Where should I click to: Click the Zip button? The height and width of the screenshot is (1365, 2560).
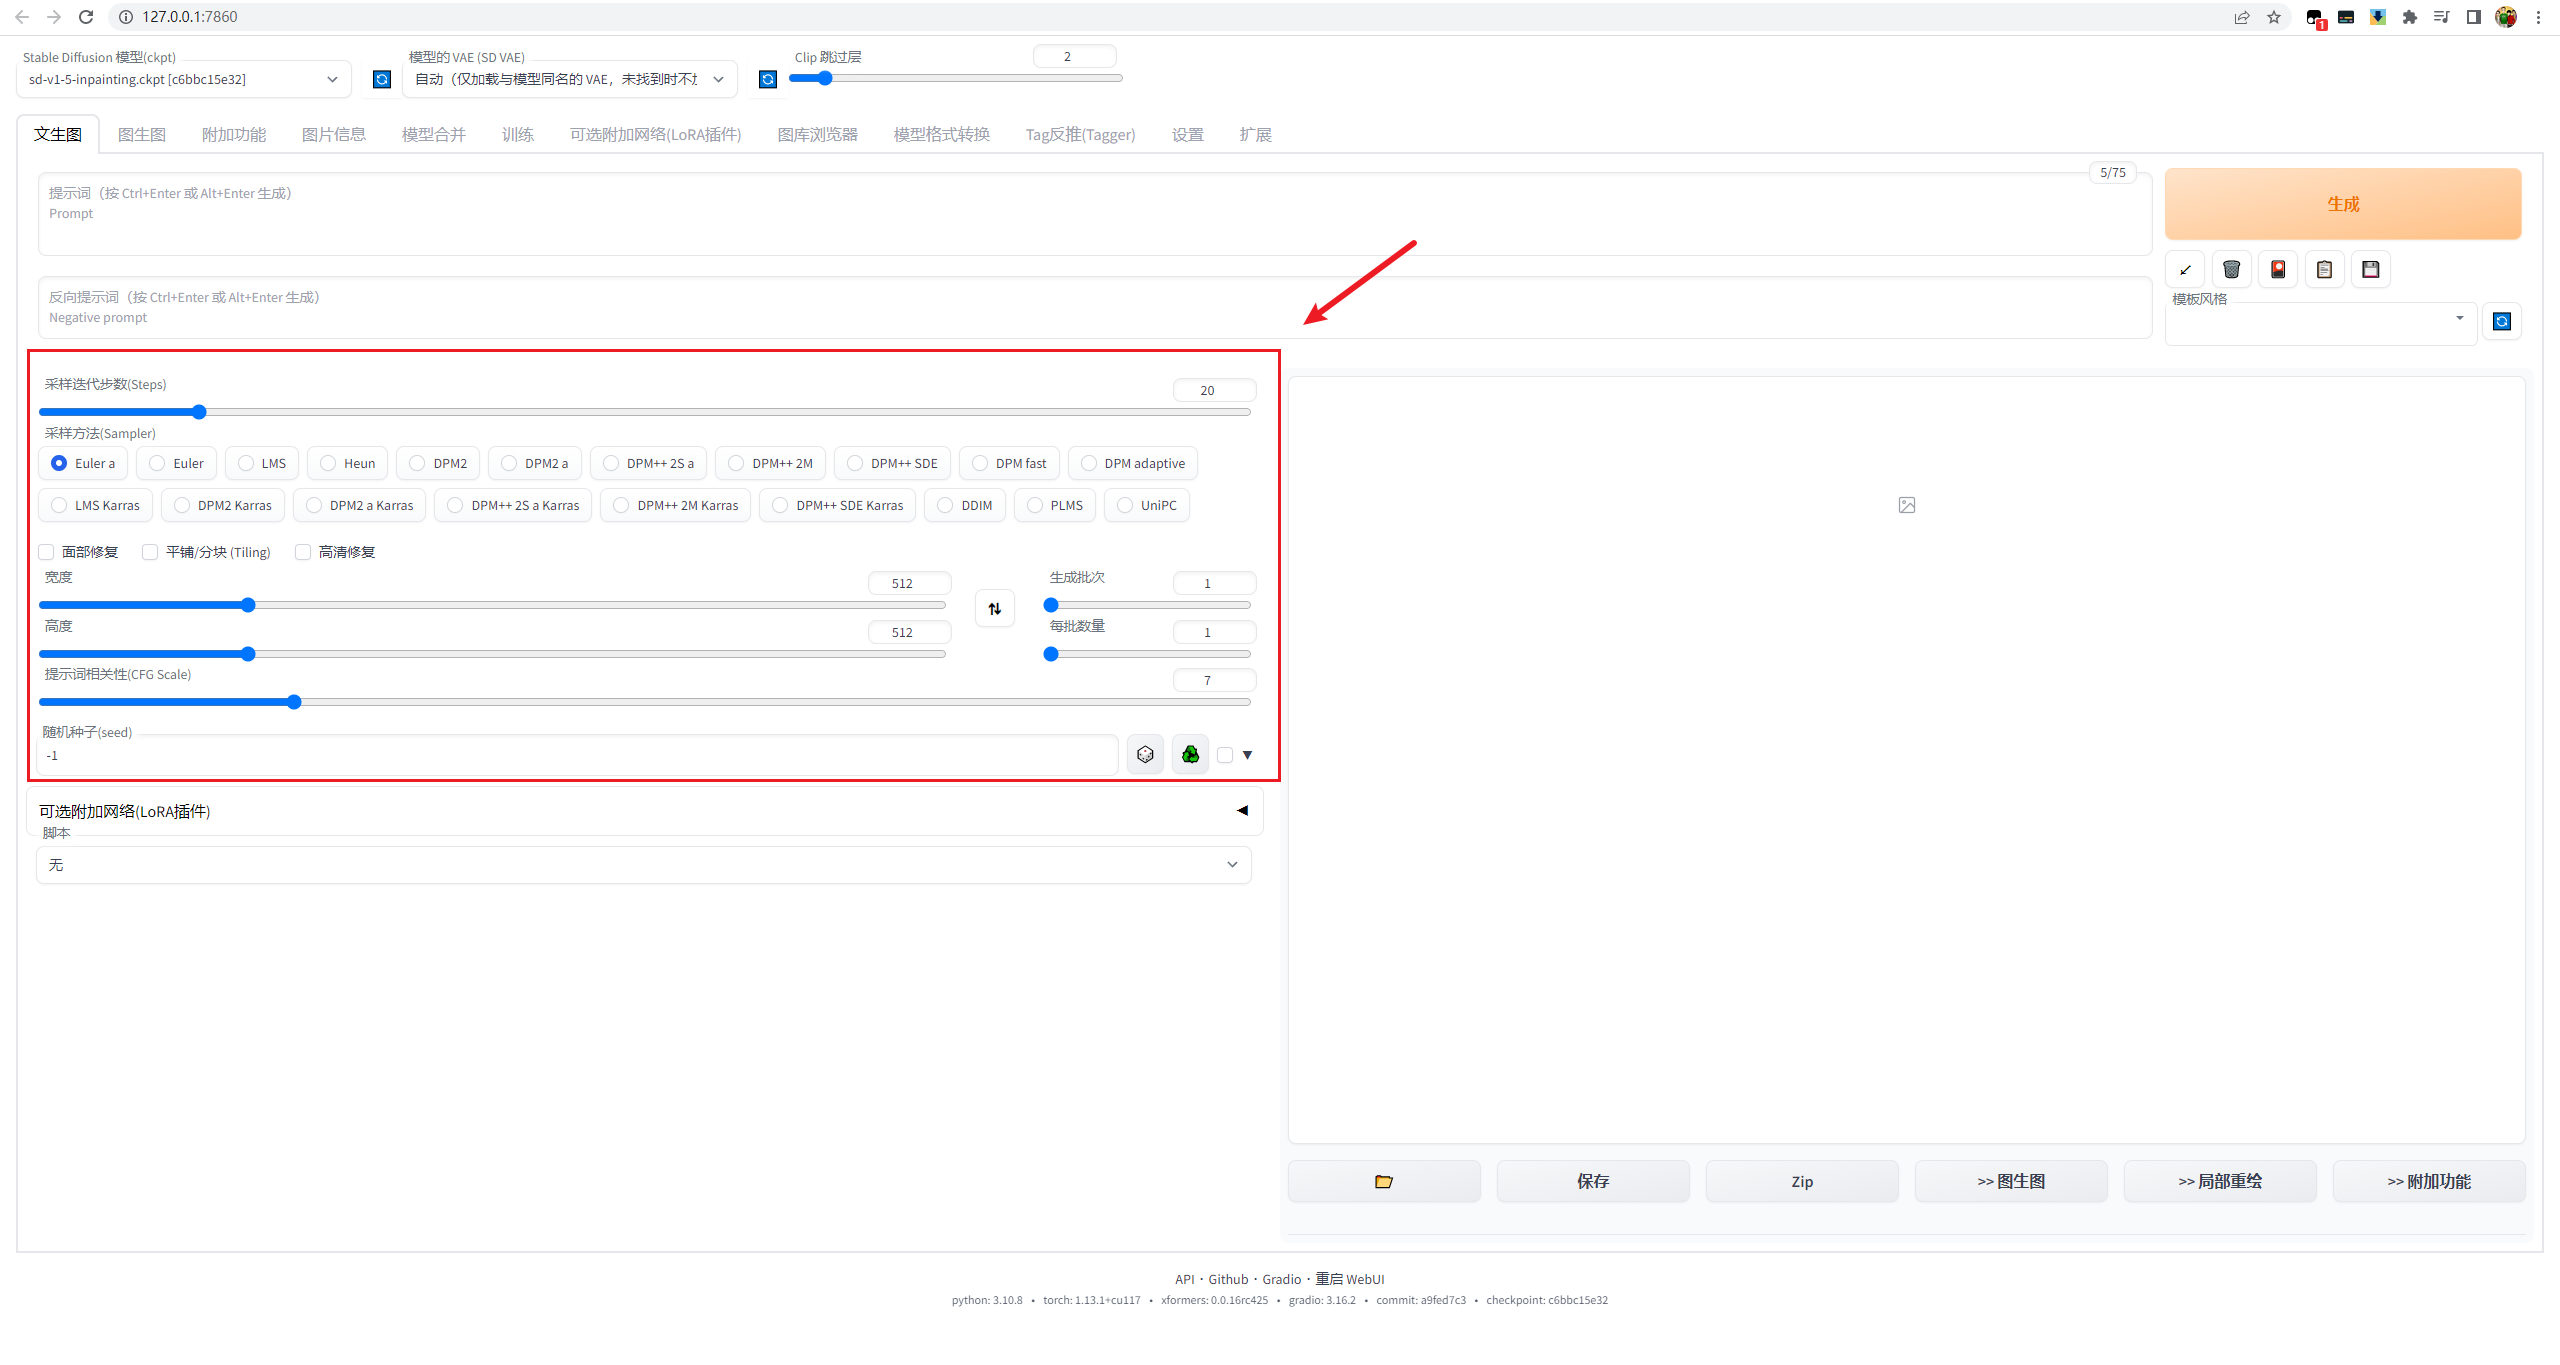tap(1801, 1181)
